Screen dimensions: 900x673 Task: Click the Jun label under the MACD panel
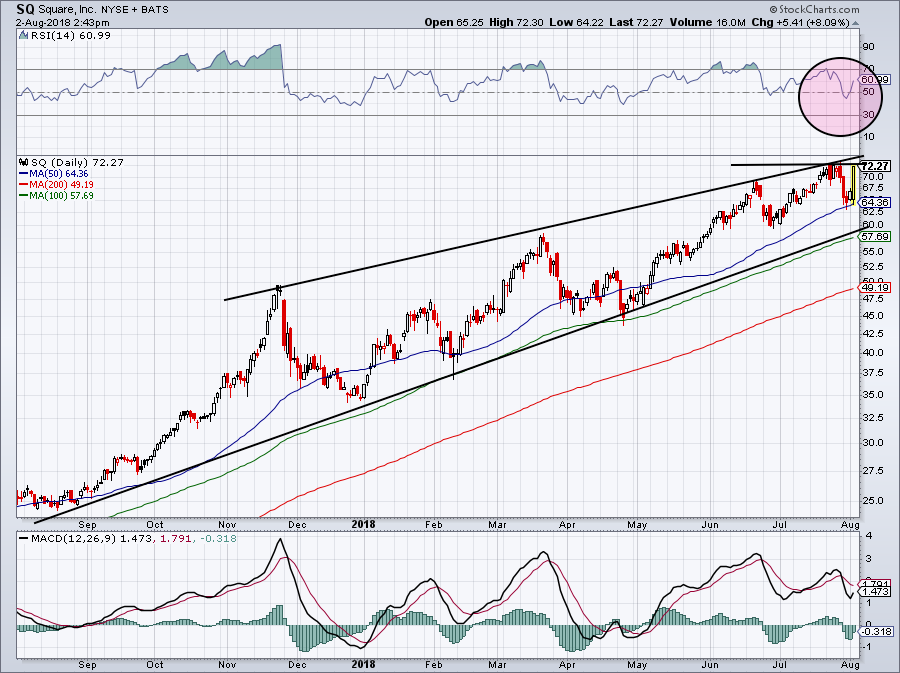pos(710,664)
